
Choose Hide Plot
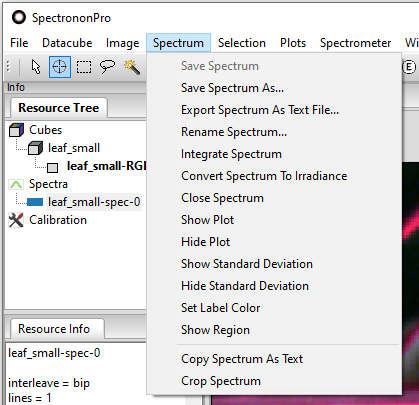pos(274,242)
